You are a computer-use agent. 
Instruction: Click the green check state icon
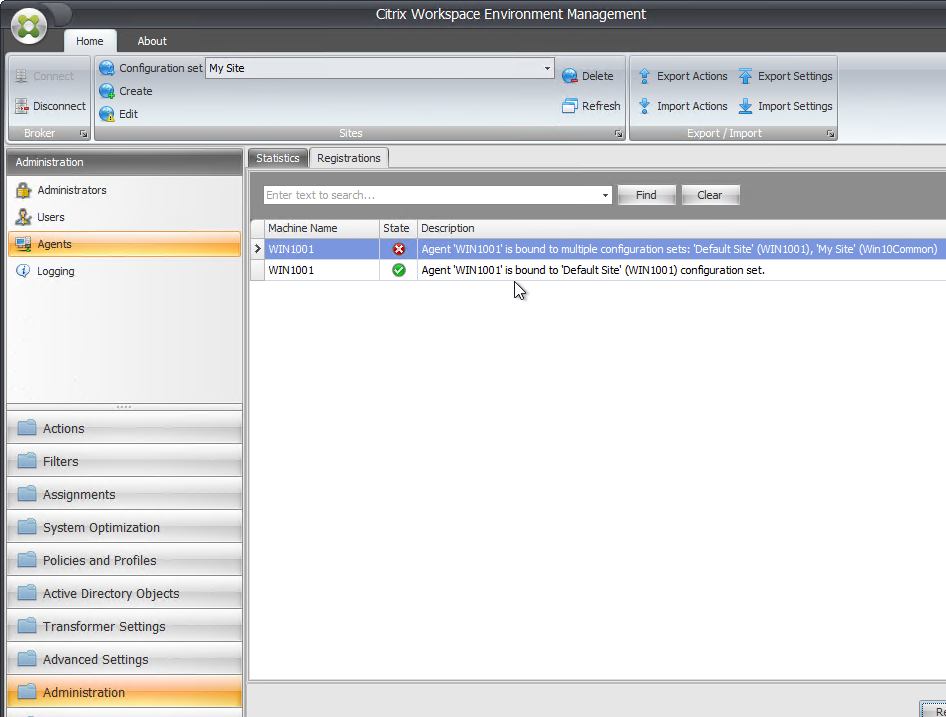(x=399, y=270)
